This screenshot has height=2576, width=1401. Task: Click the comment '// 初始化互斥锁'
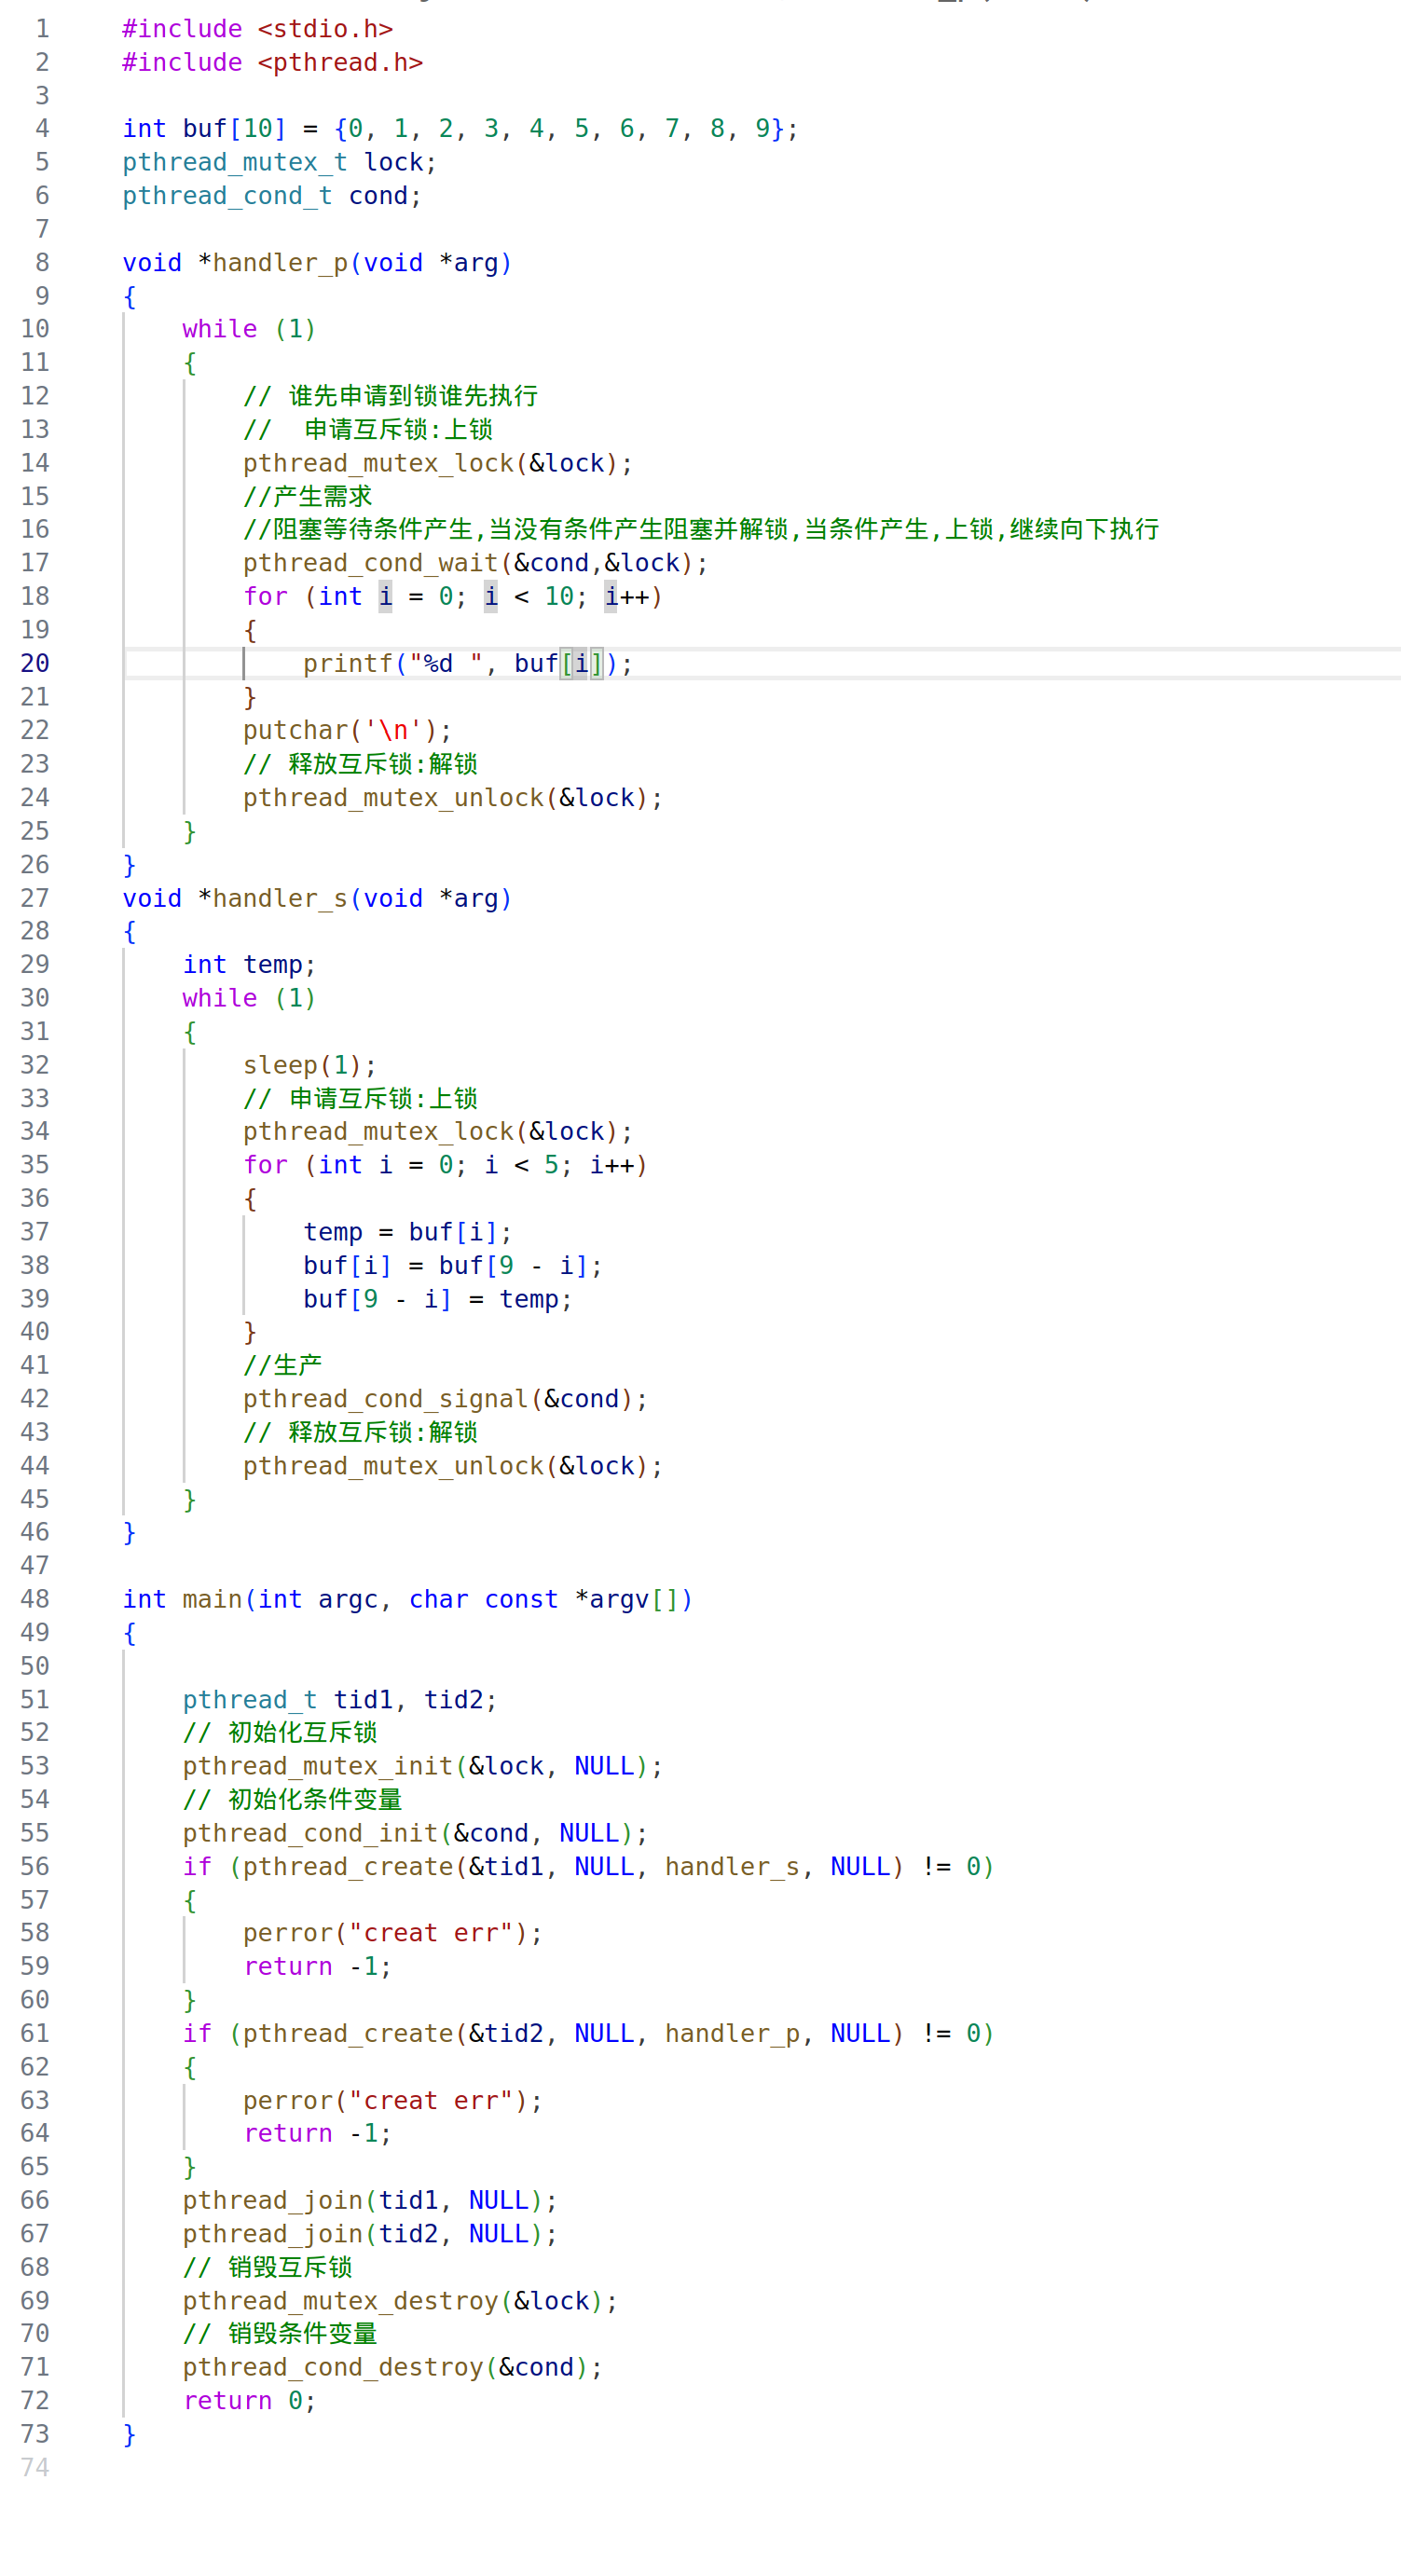[280, 1732]
